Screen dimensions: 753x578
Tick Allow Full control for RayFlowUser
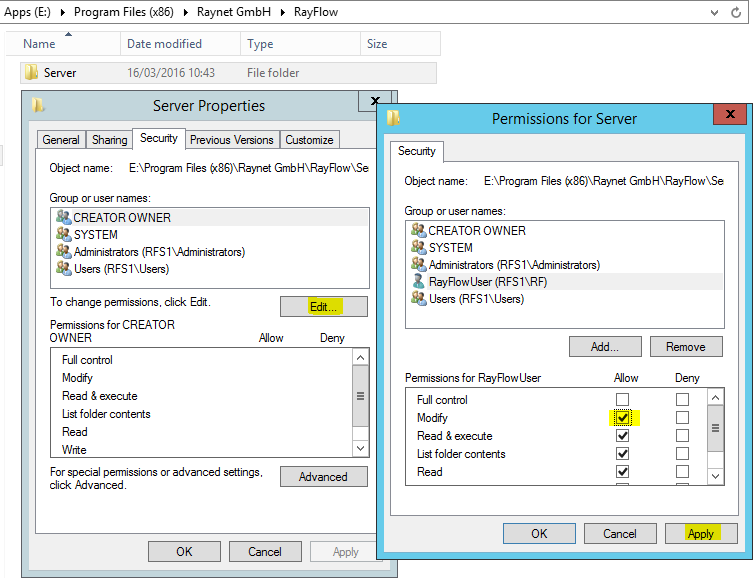622,399
